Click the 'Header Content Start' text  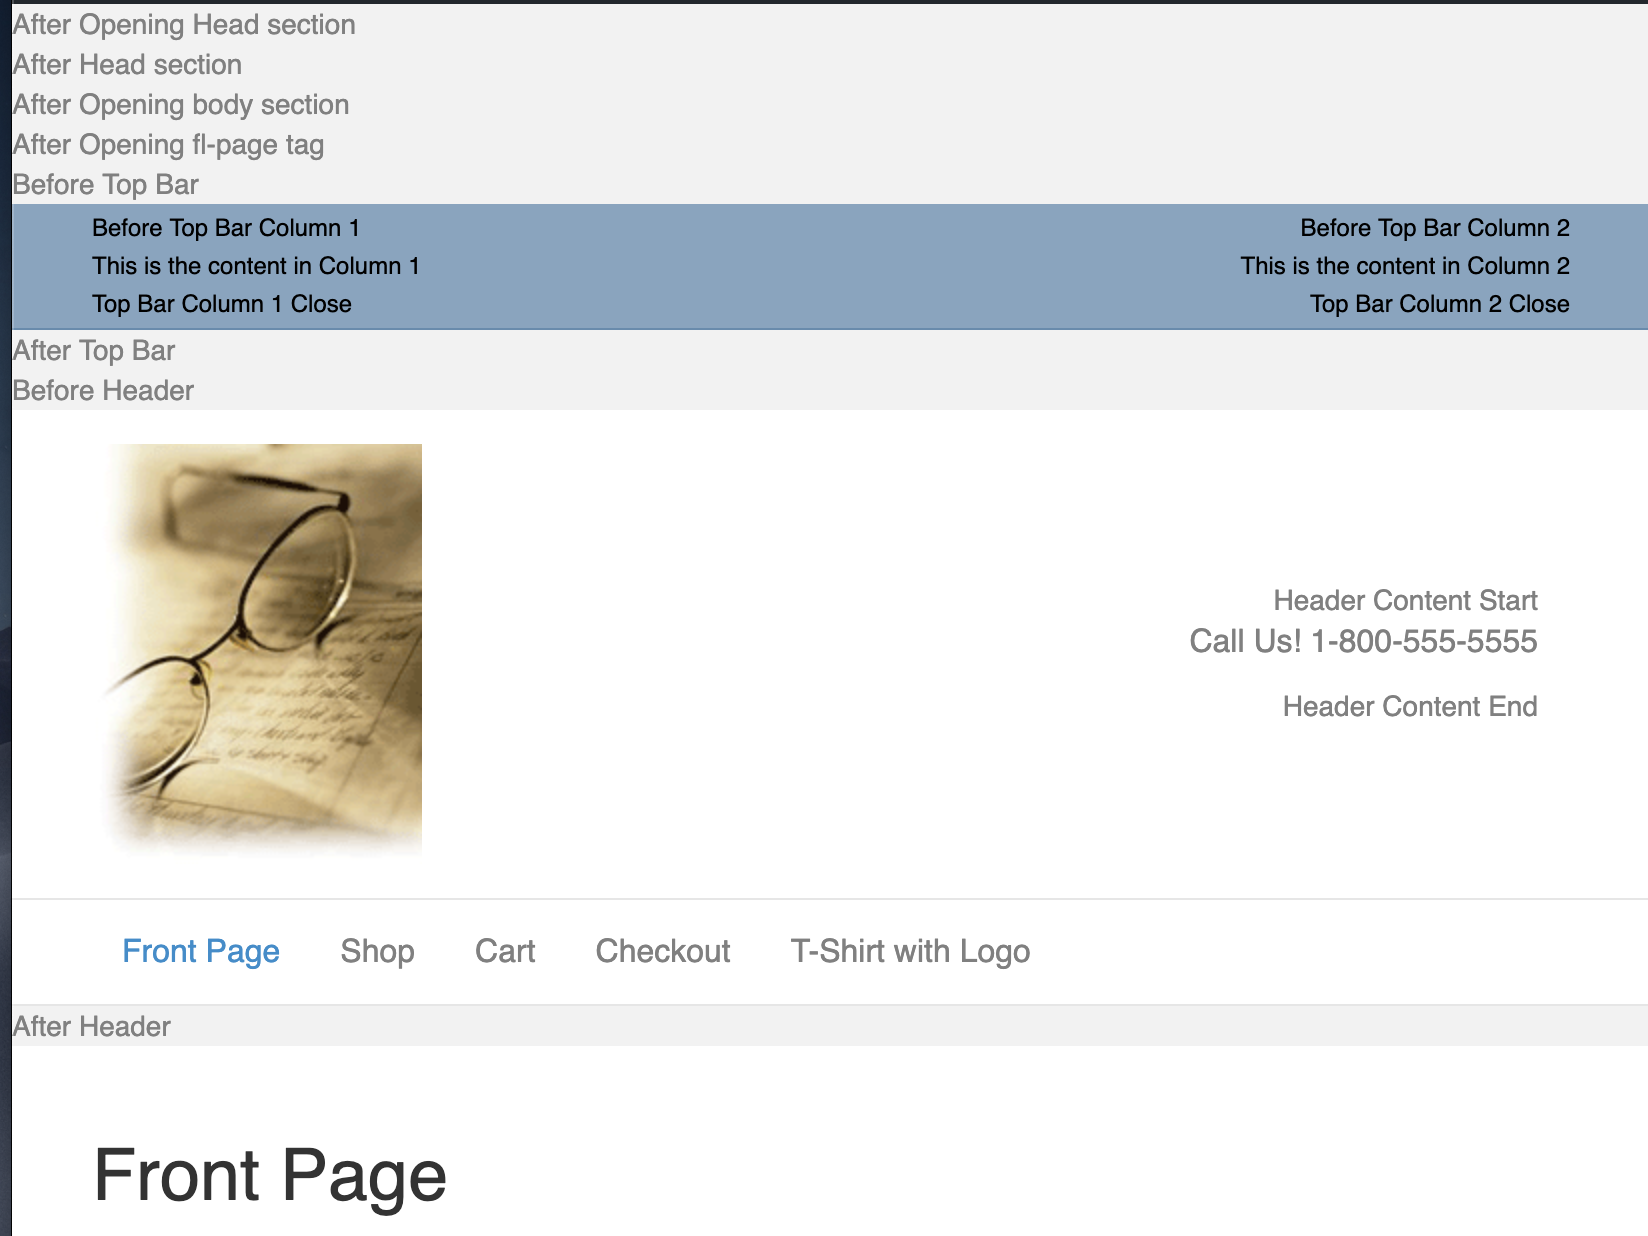1405,600
